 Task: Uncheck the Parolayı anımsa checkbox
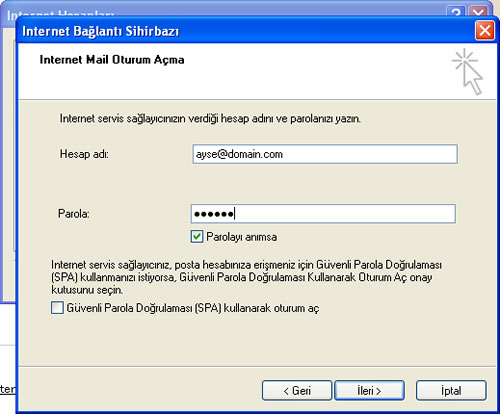(x=197, y=237)
